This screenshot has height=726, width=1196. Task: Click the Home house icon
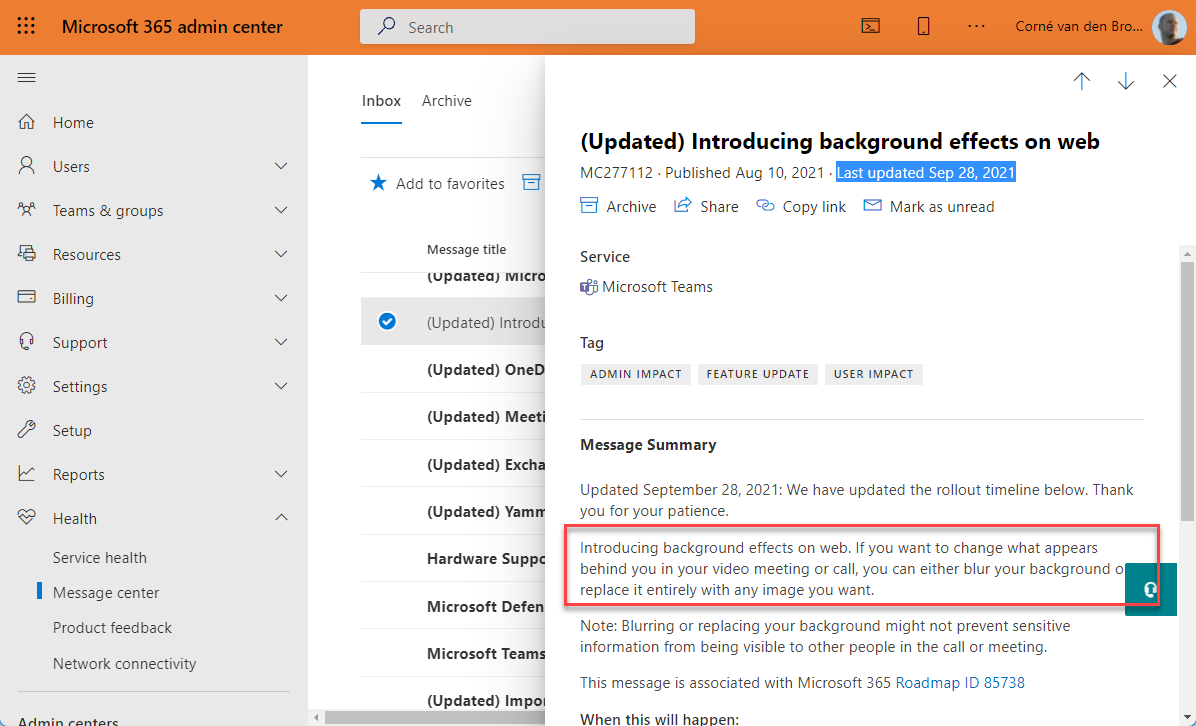click(x=27, y=122)
